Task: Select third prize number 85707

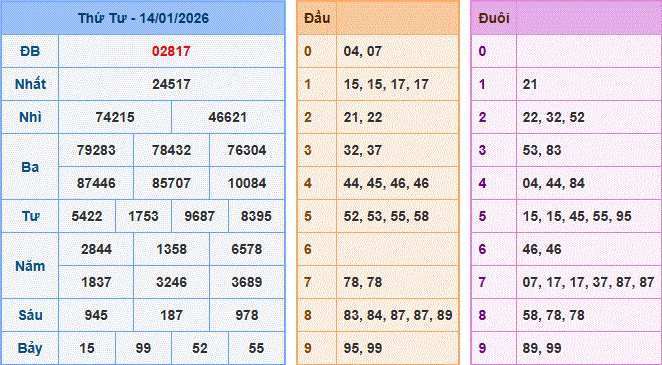Action: (171, 183)
